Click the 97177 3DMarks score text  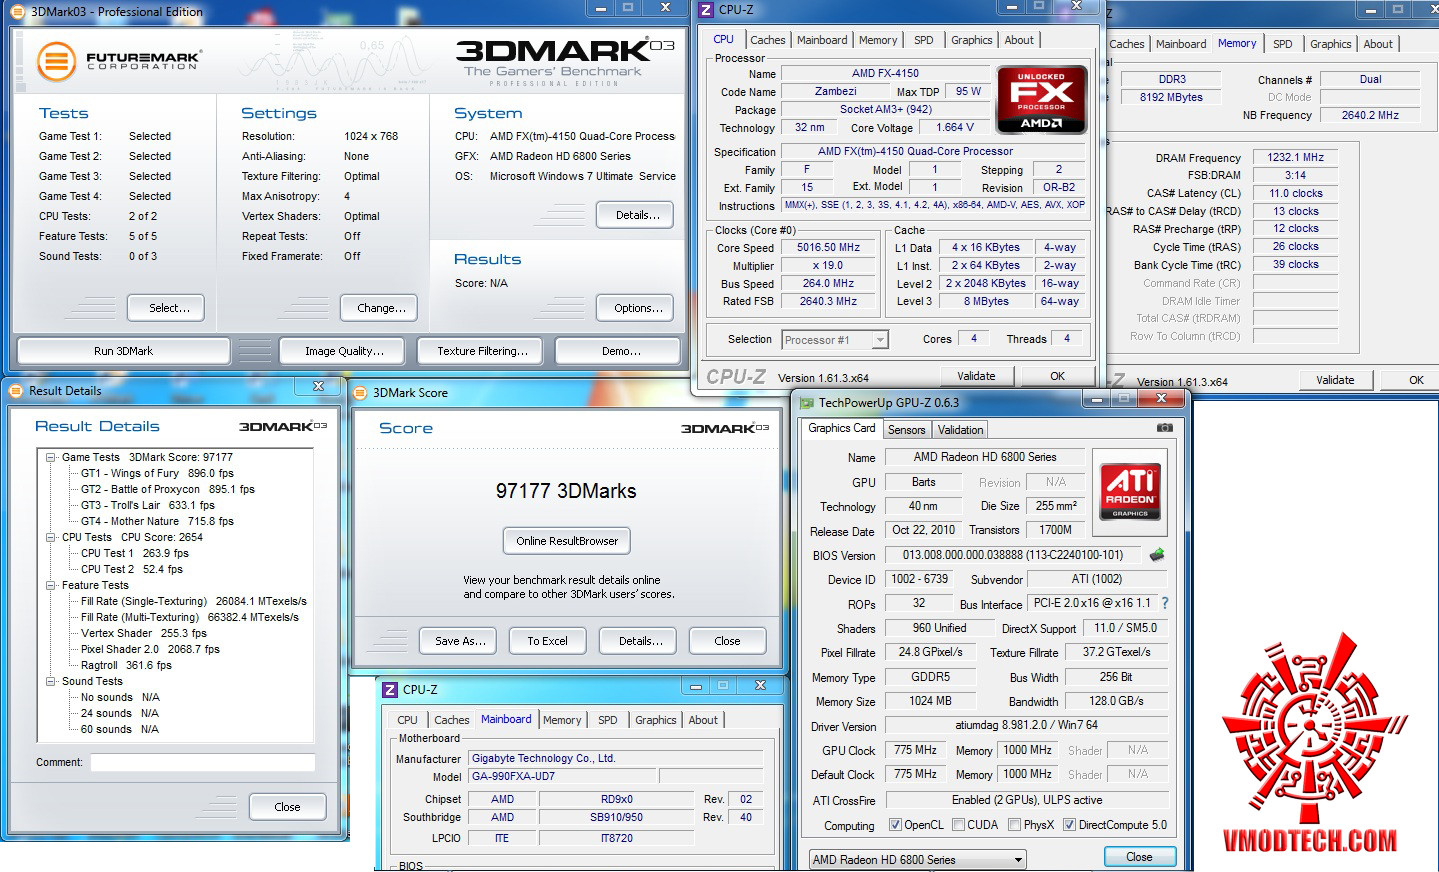coord(566,491)
